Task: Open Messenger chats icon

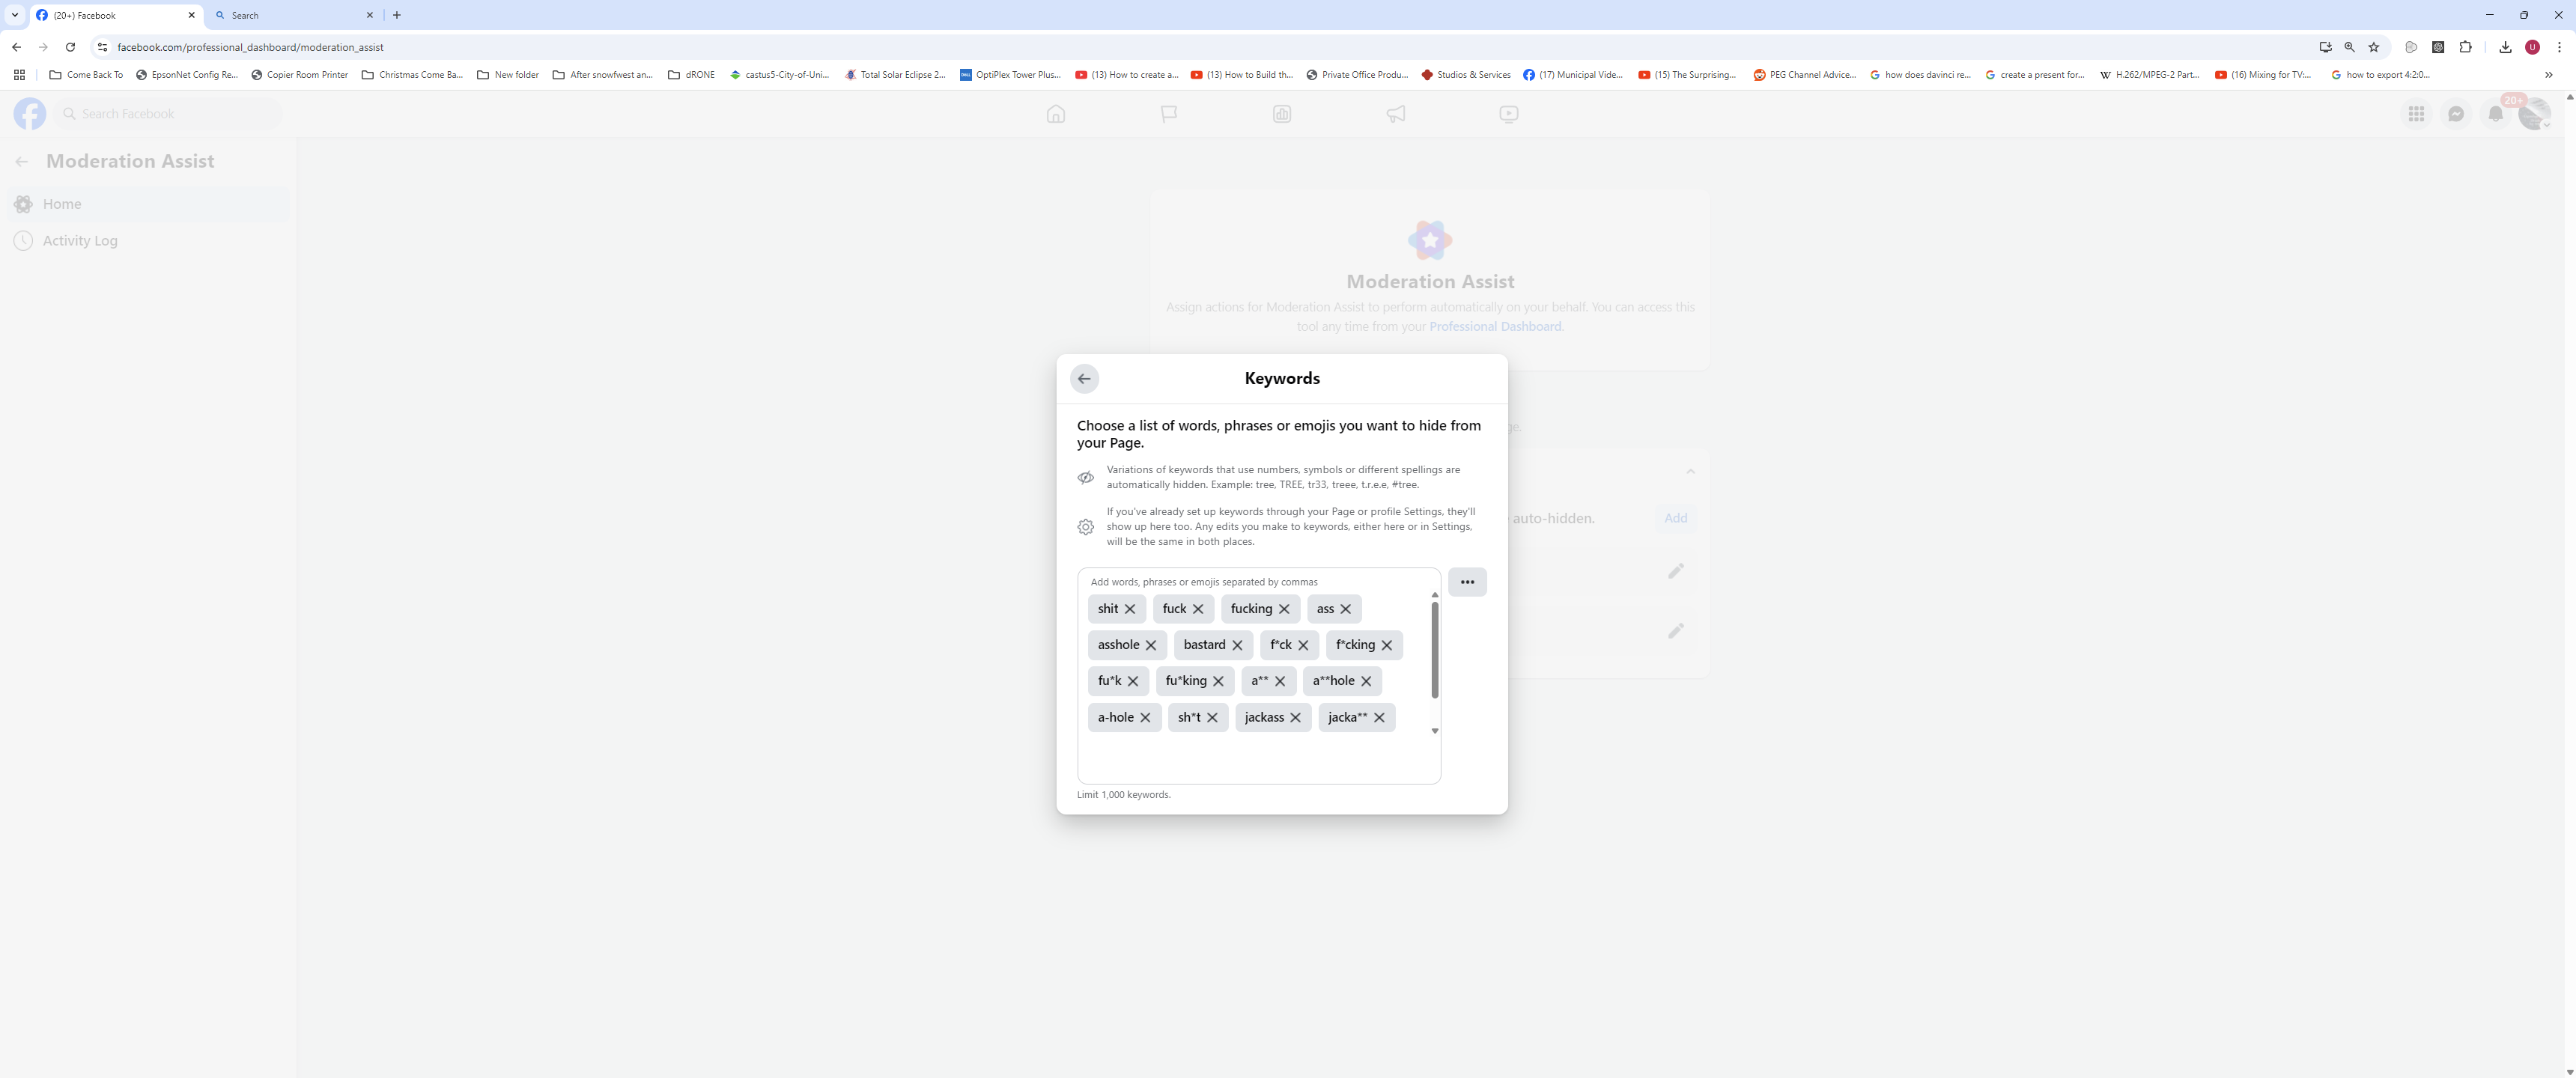Action: click(x=2456, y=114)
